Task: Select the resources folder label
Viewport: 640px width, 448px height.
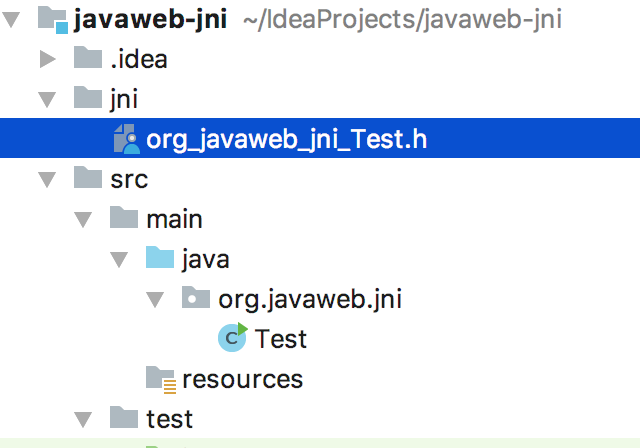Action: click(242, 379)
